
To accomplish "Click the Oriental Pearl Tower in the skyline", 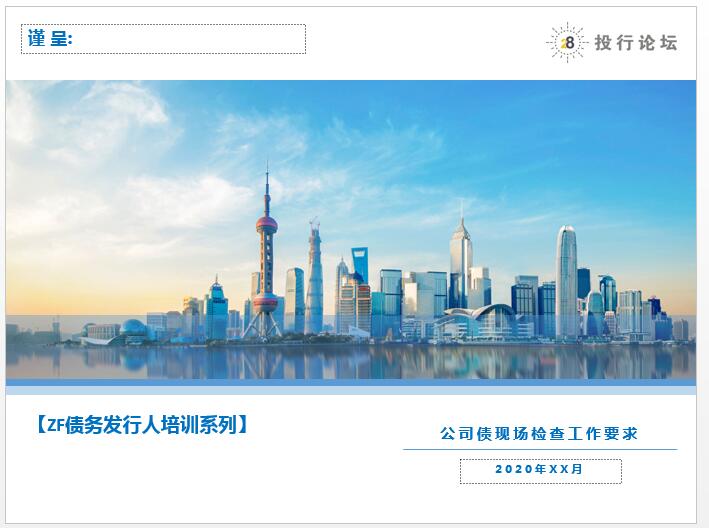I will [266, 253].
